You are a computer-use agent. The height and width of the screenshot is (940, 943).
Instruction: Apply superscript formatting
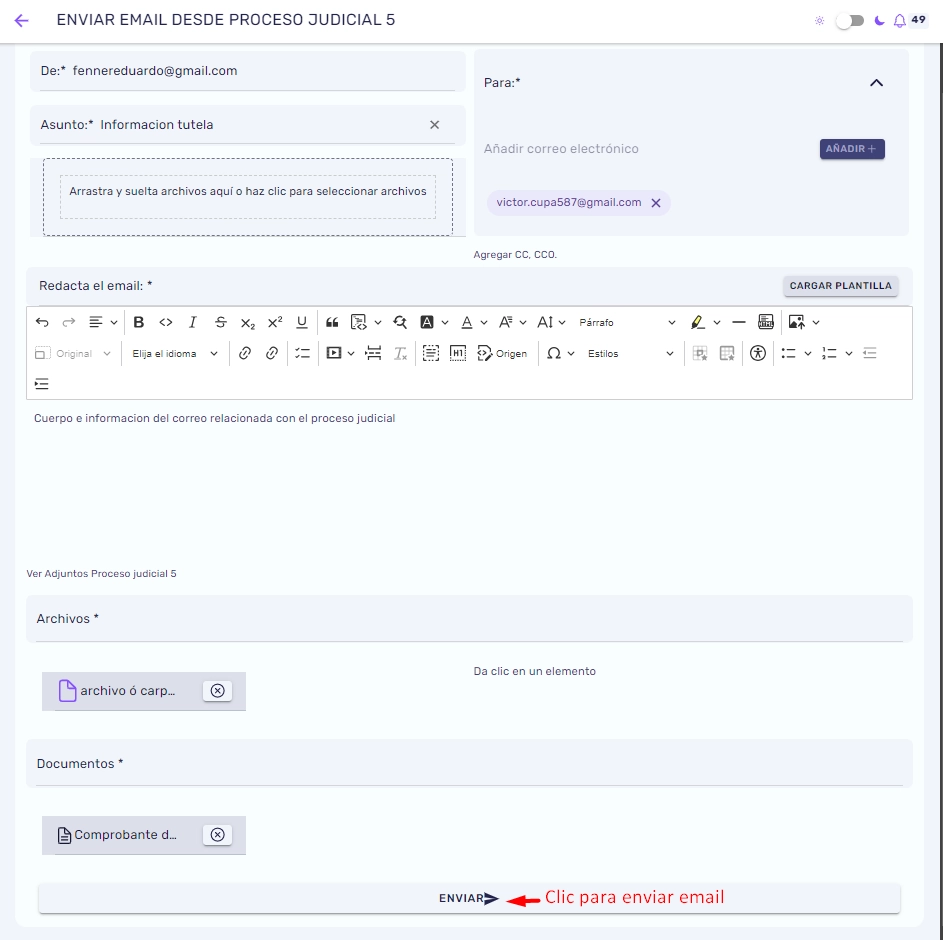click(275, 322)
